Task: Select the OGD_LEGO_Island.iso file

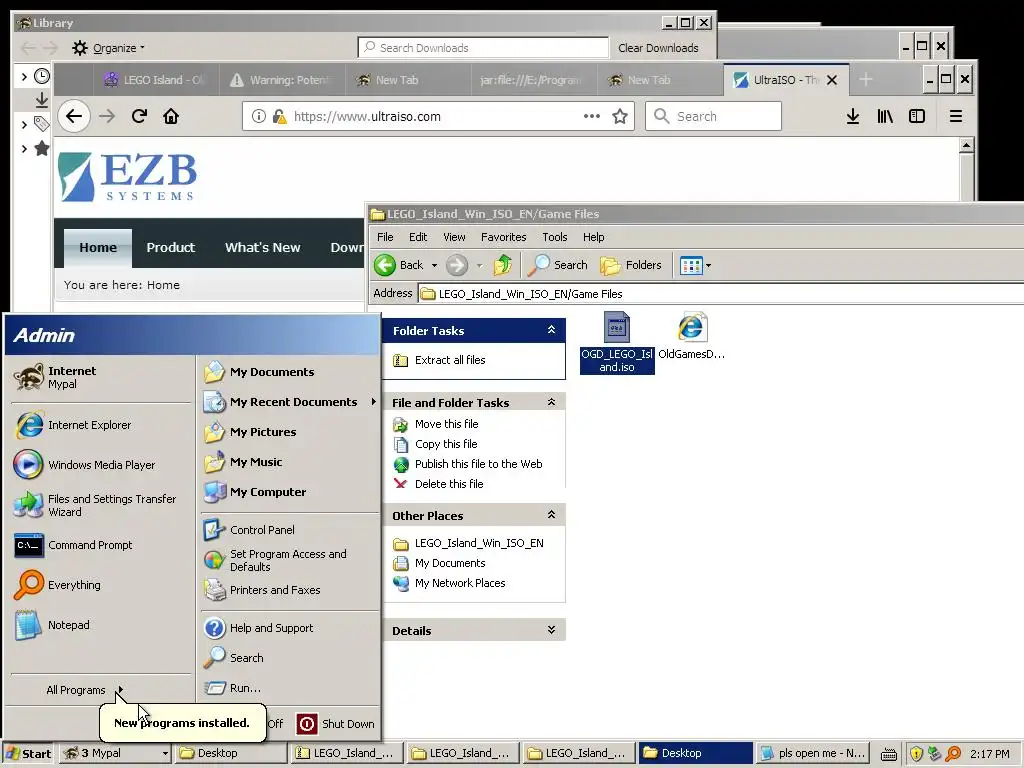Action: pos(617,343)
